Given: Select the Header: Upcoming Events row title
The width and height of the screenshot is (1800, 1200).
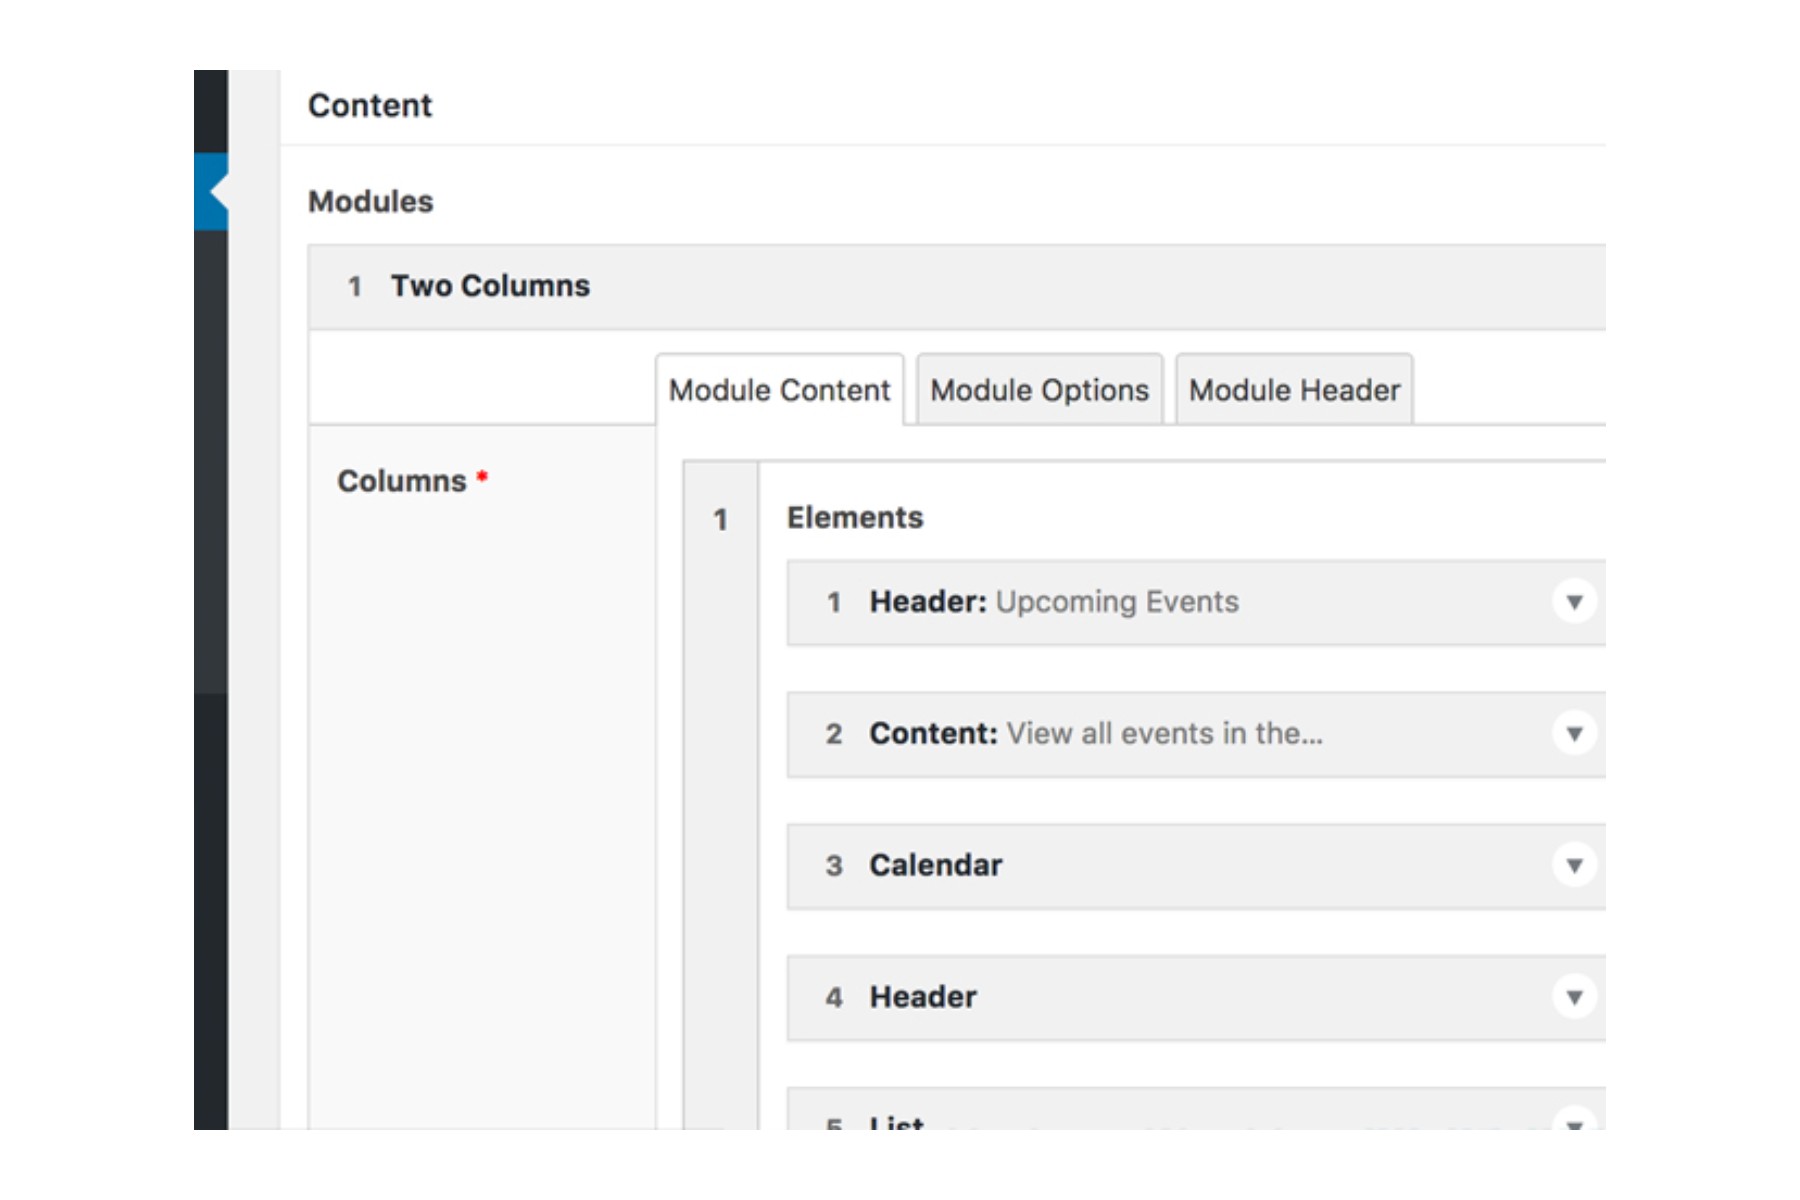Looking at the screenshot, I should point(1054,602).
